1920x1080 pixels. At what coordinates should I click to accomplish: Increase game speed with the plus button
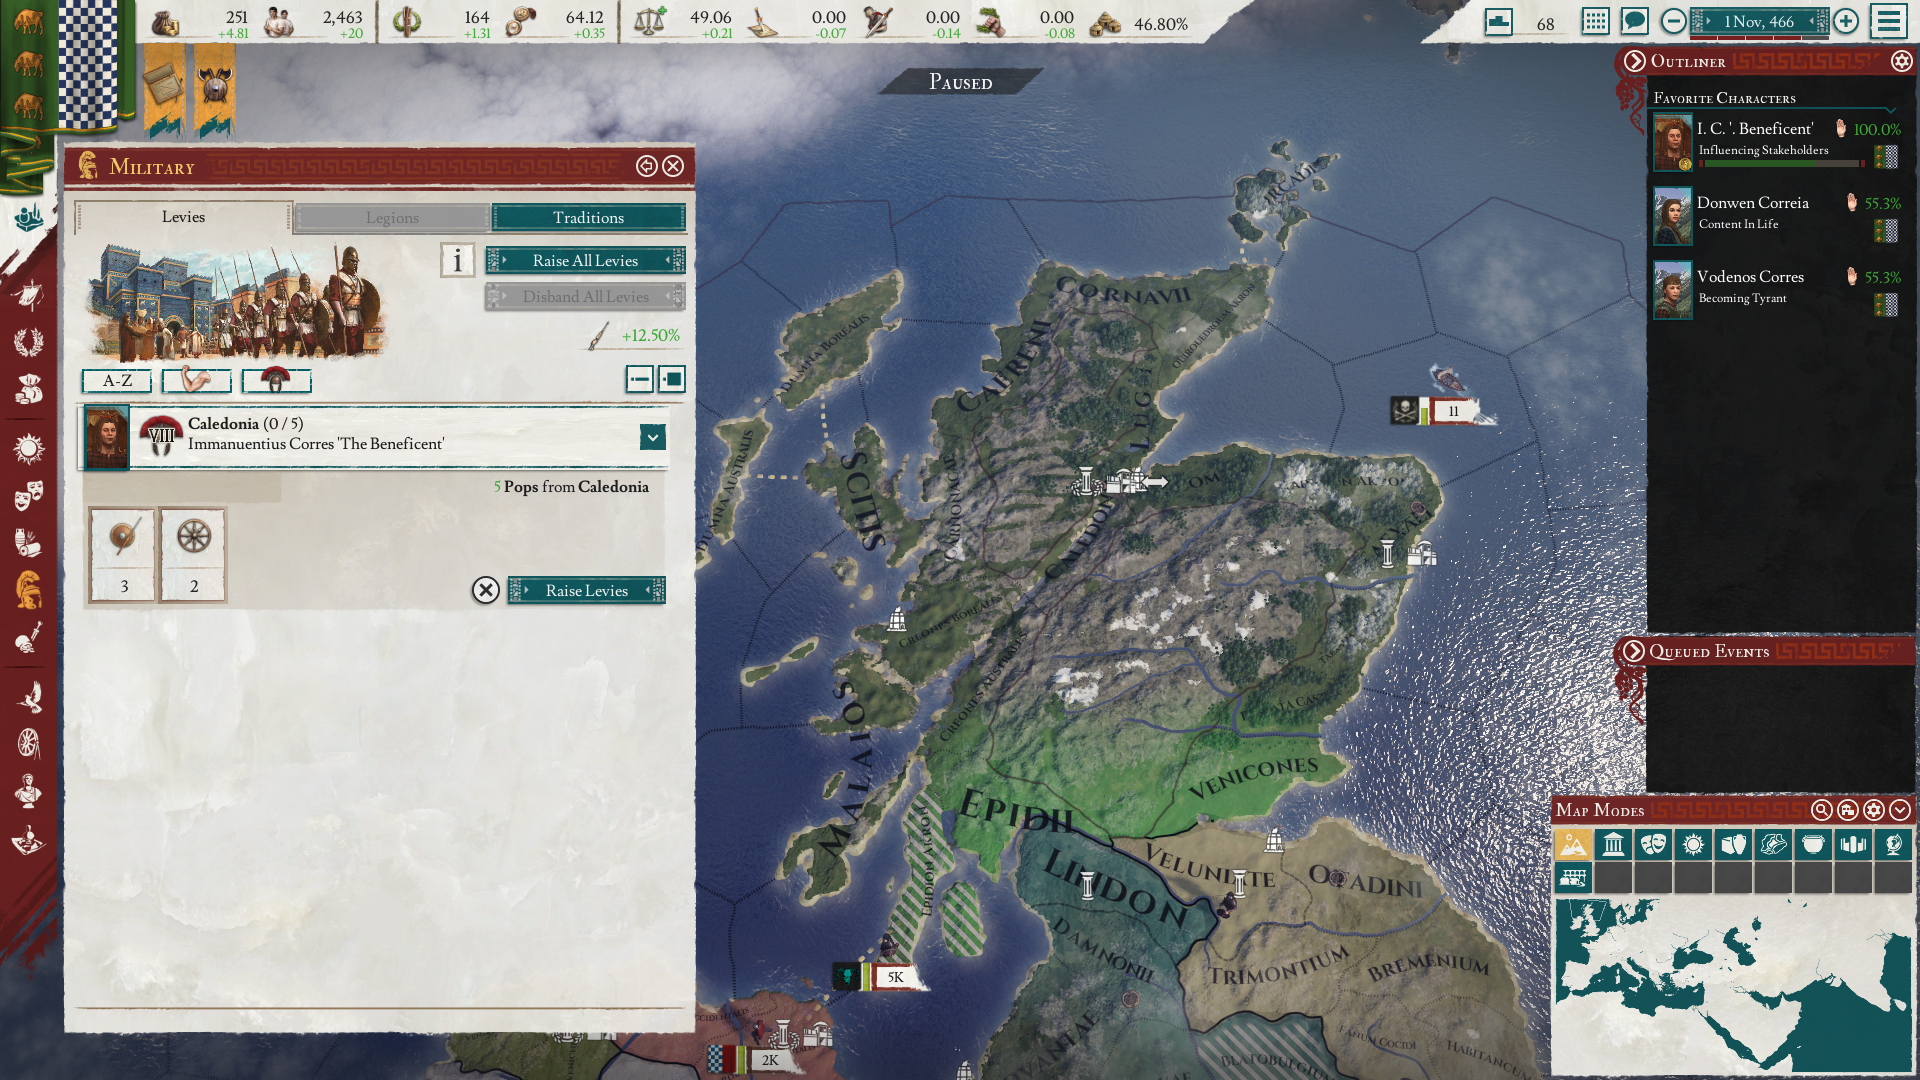click(x=1846, y=21)
